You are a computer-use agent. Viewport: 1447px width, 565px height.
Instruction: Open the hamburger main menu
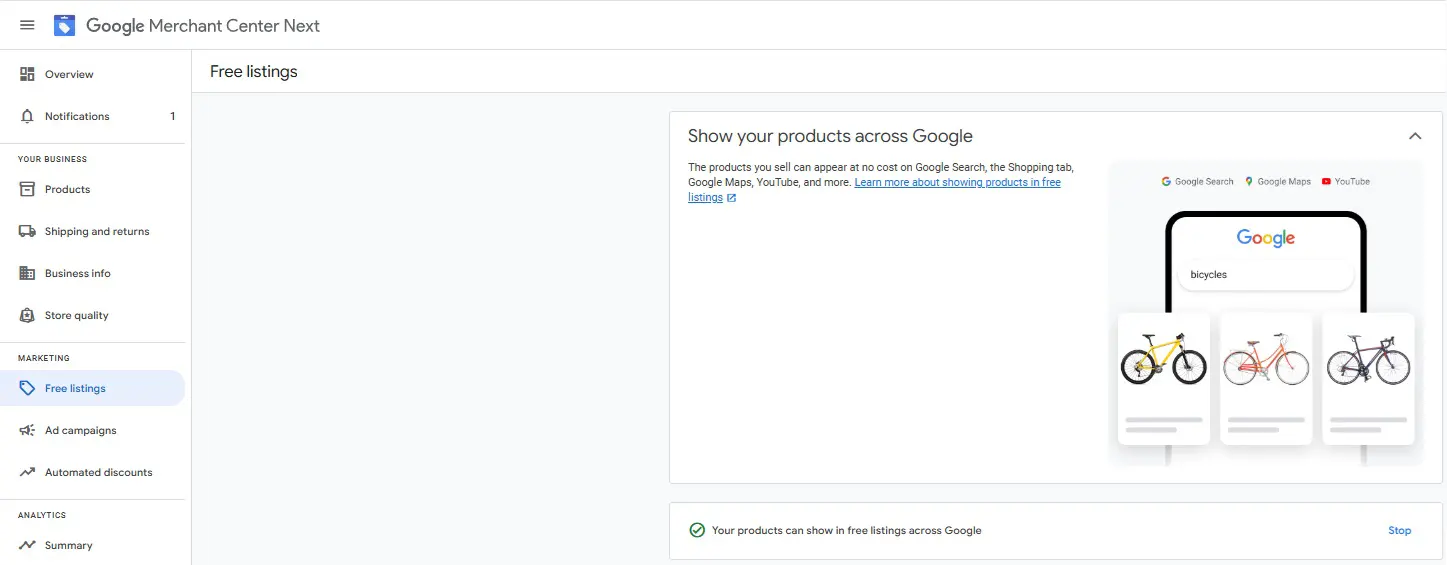tap(27, 25)
